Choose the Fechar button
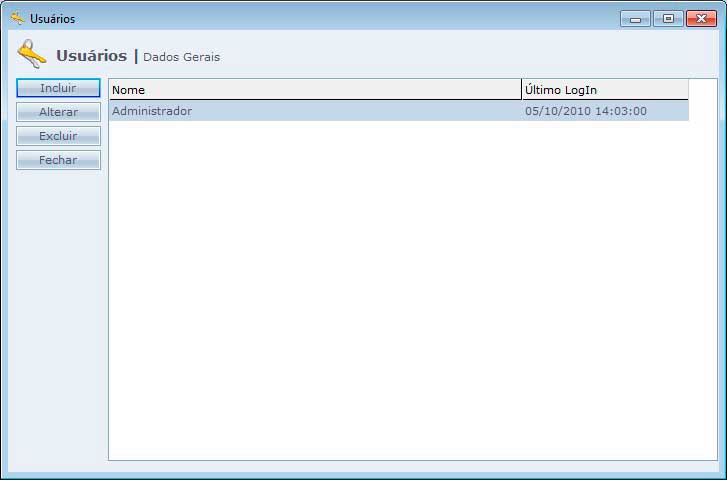The width and height of the screenshot is (727, 480). [58, 160]
